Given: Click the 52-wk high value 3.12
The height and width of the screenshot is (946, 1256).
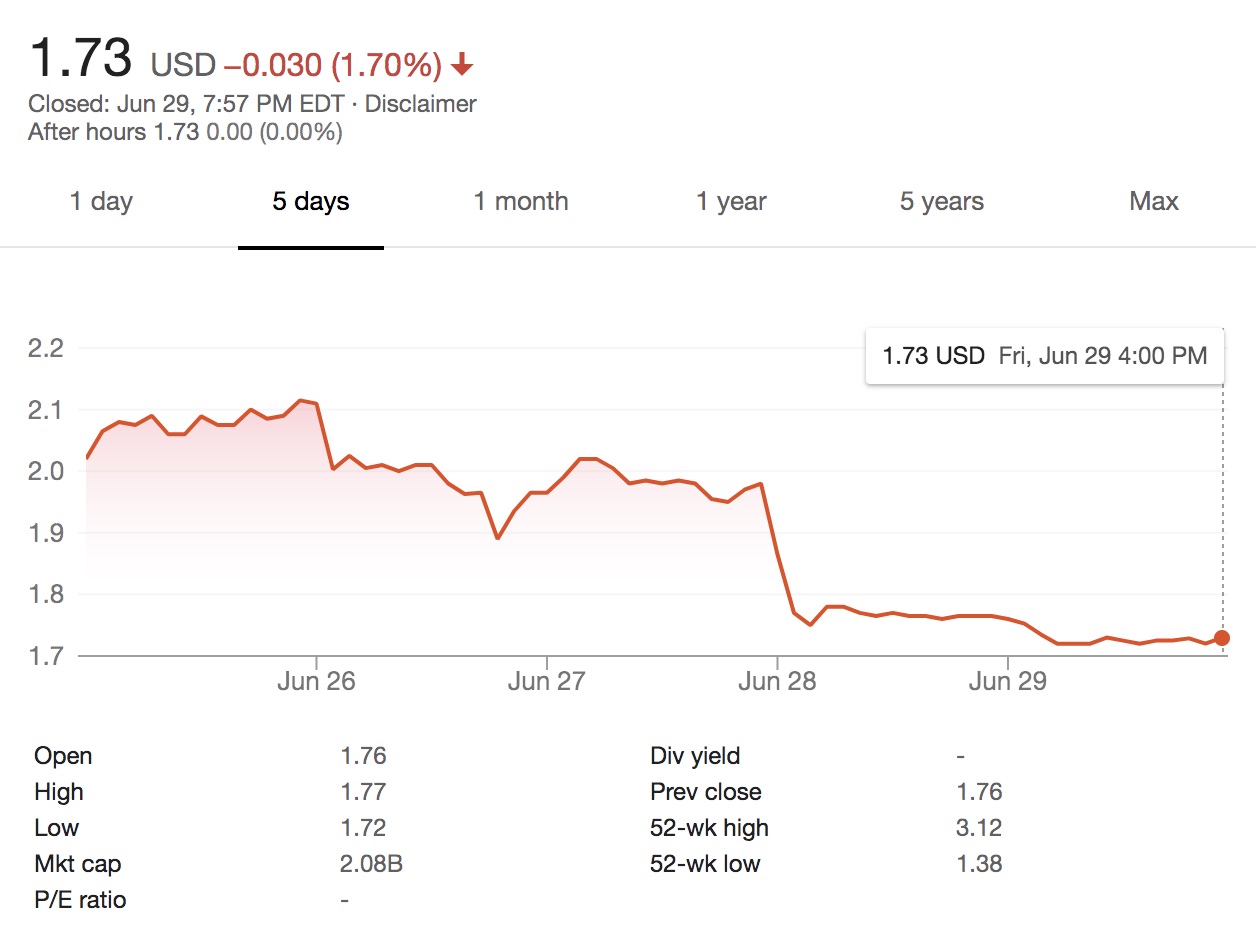Looking at the screenshot, I should tap(979, 828).
